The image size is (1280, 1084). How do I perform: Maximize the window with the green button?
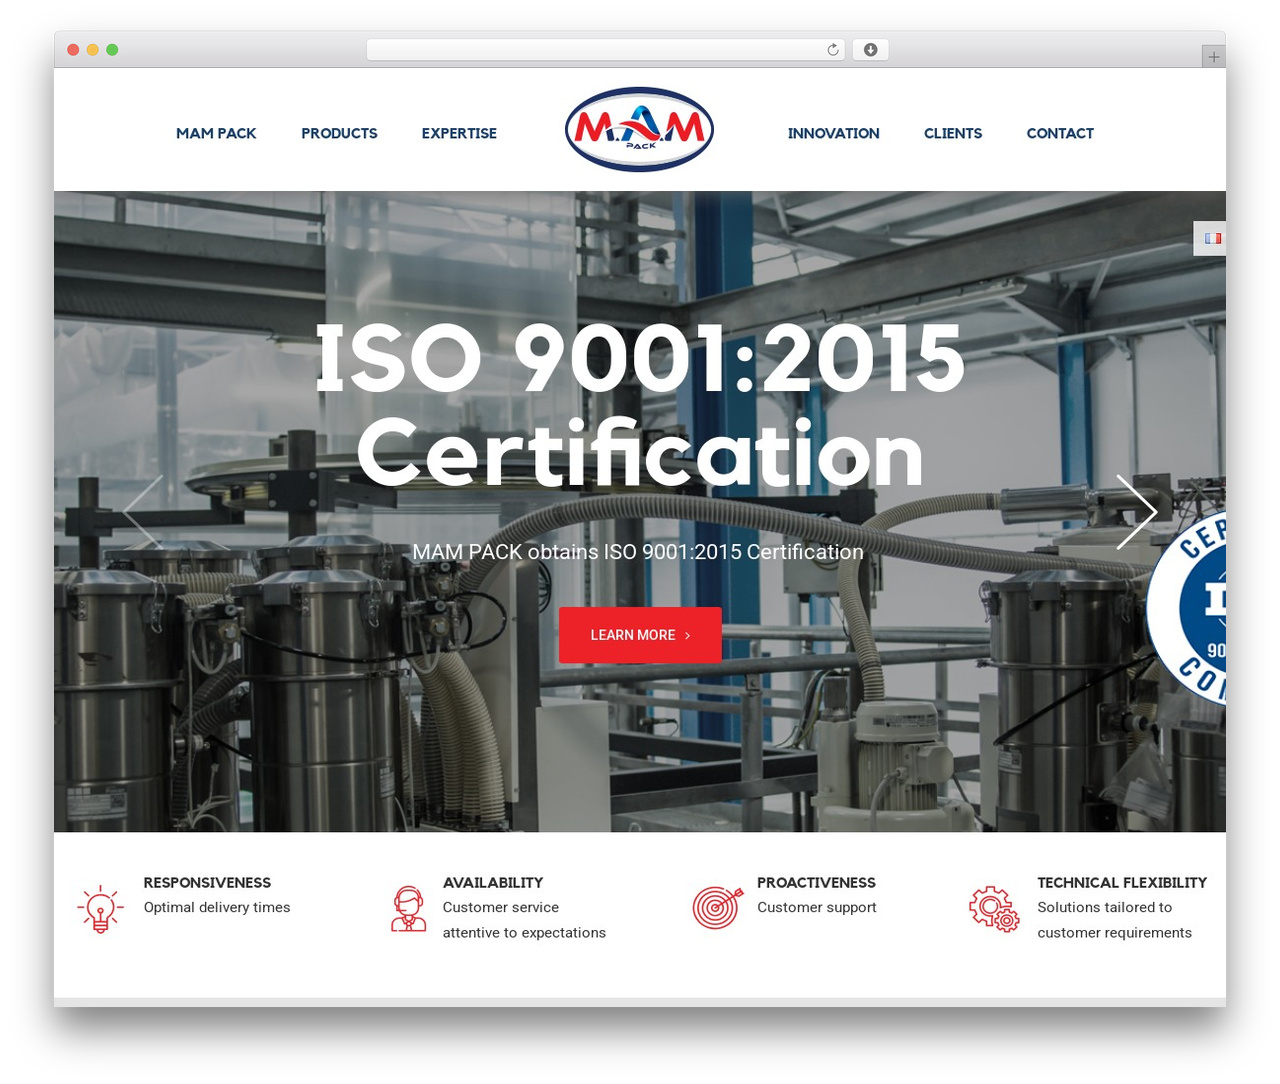pyautogui.click(x=112, y=50)
